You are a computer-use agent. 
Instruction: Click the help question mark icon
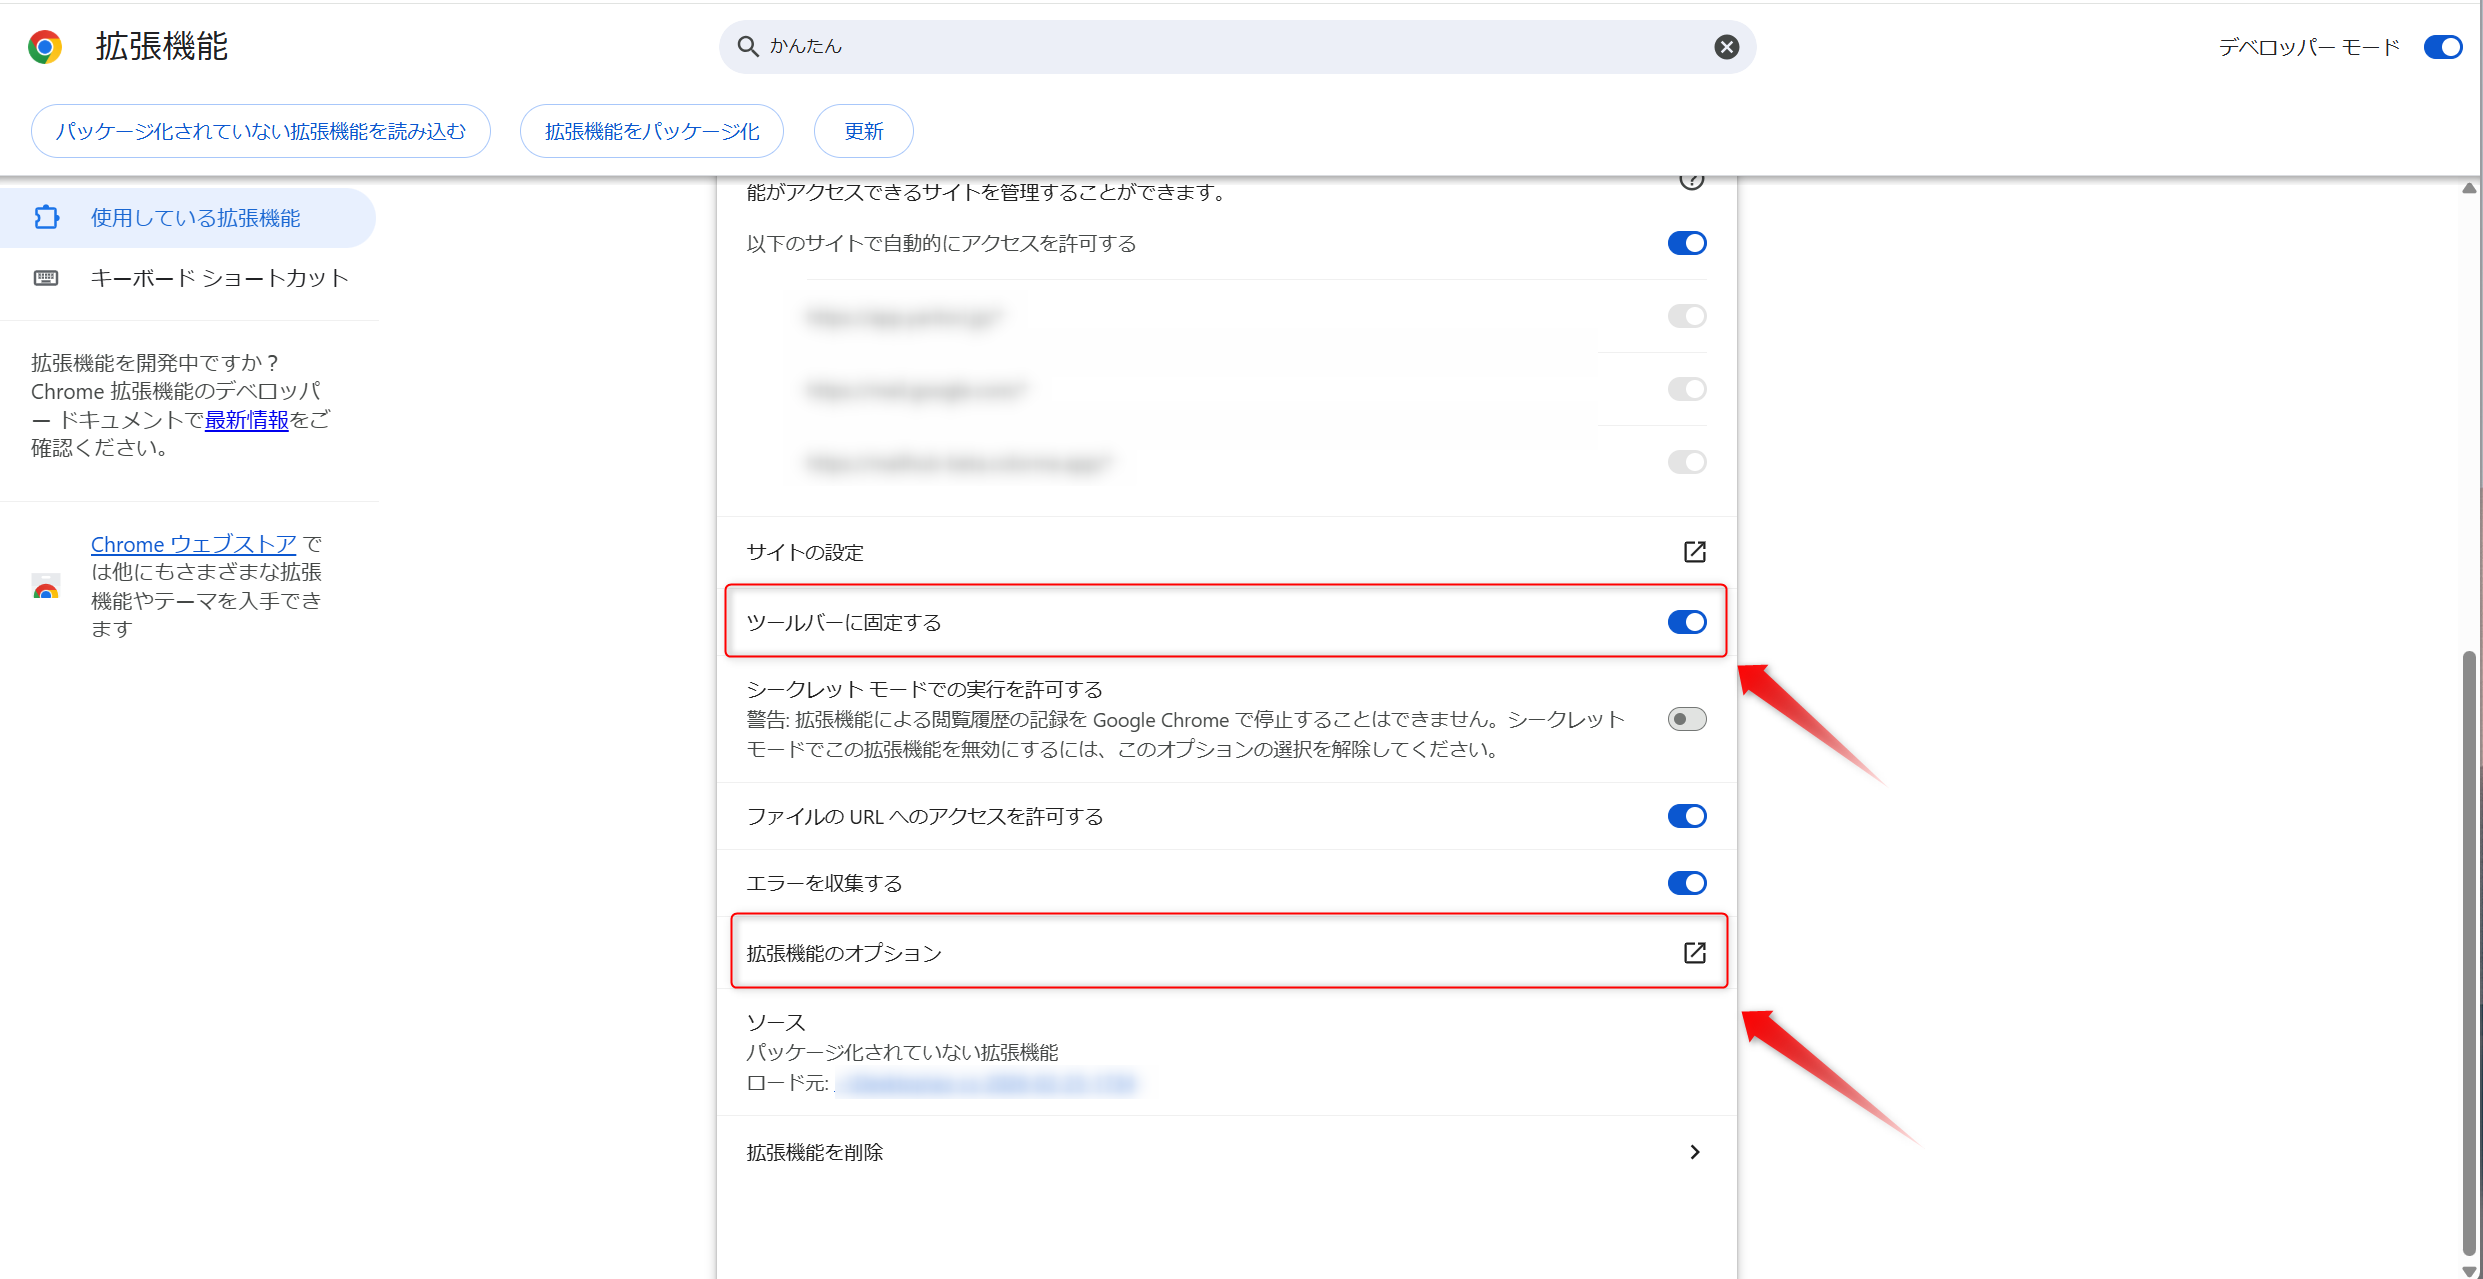click(x=1691, y=181)
